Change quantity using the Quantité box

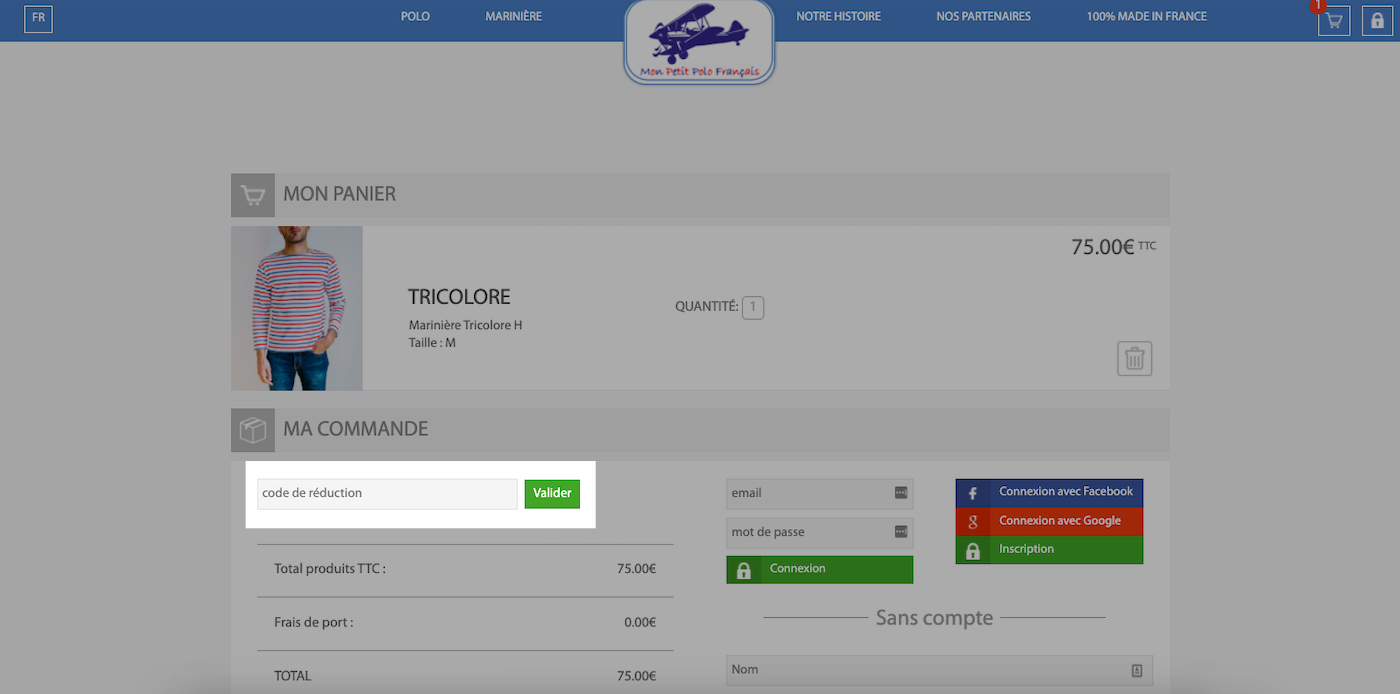[x=753, y=307]
